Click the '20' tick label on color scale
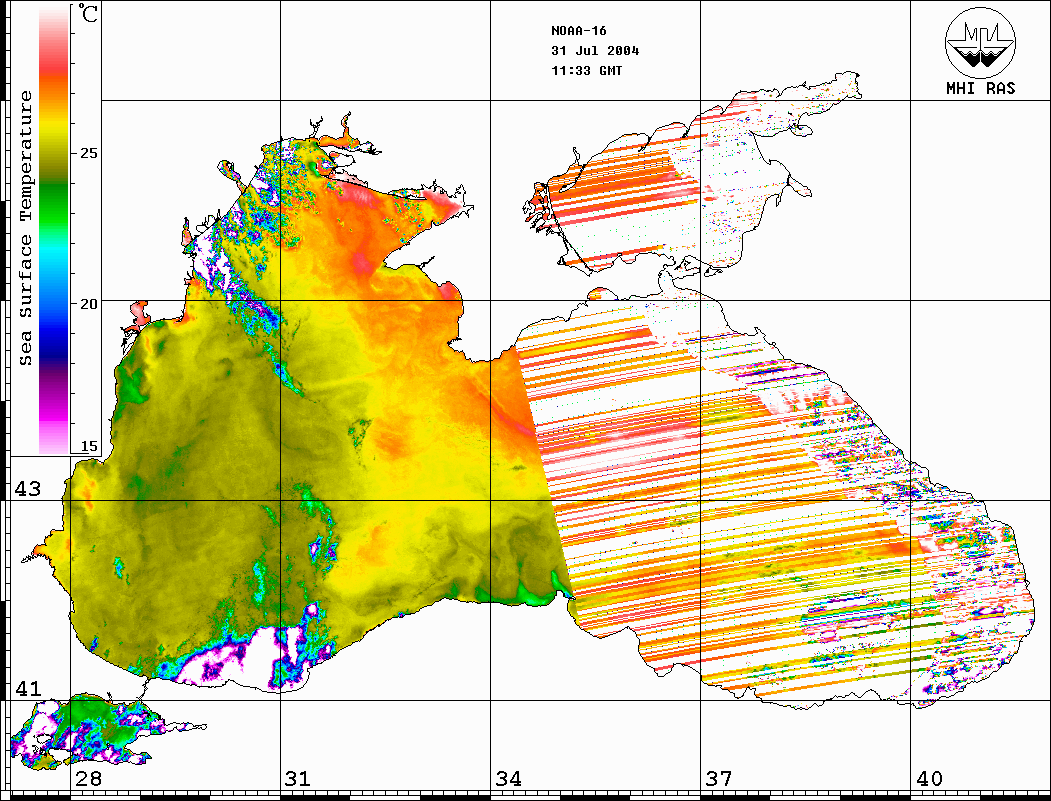This screenshot has width=1051, height=801. 89,304
